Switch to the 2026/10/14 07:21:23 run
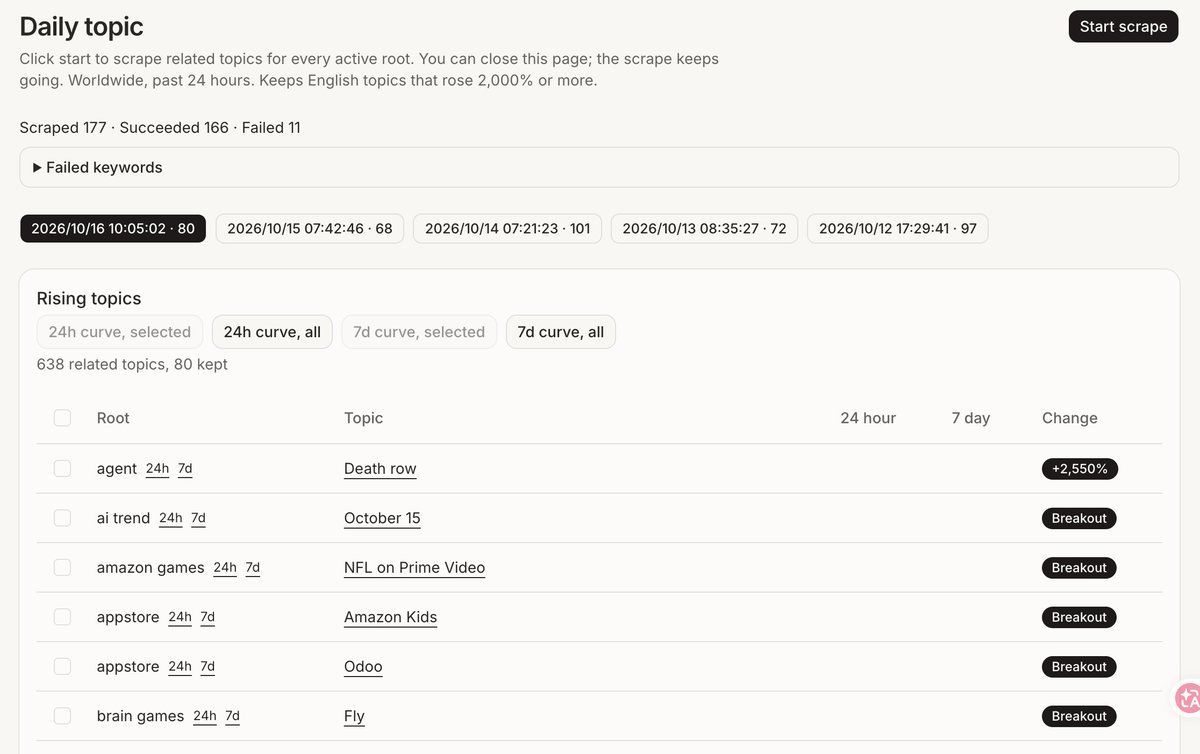Screen dimensions: 1200x754 tap(507, 228)
